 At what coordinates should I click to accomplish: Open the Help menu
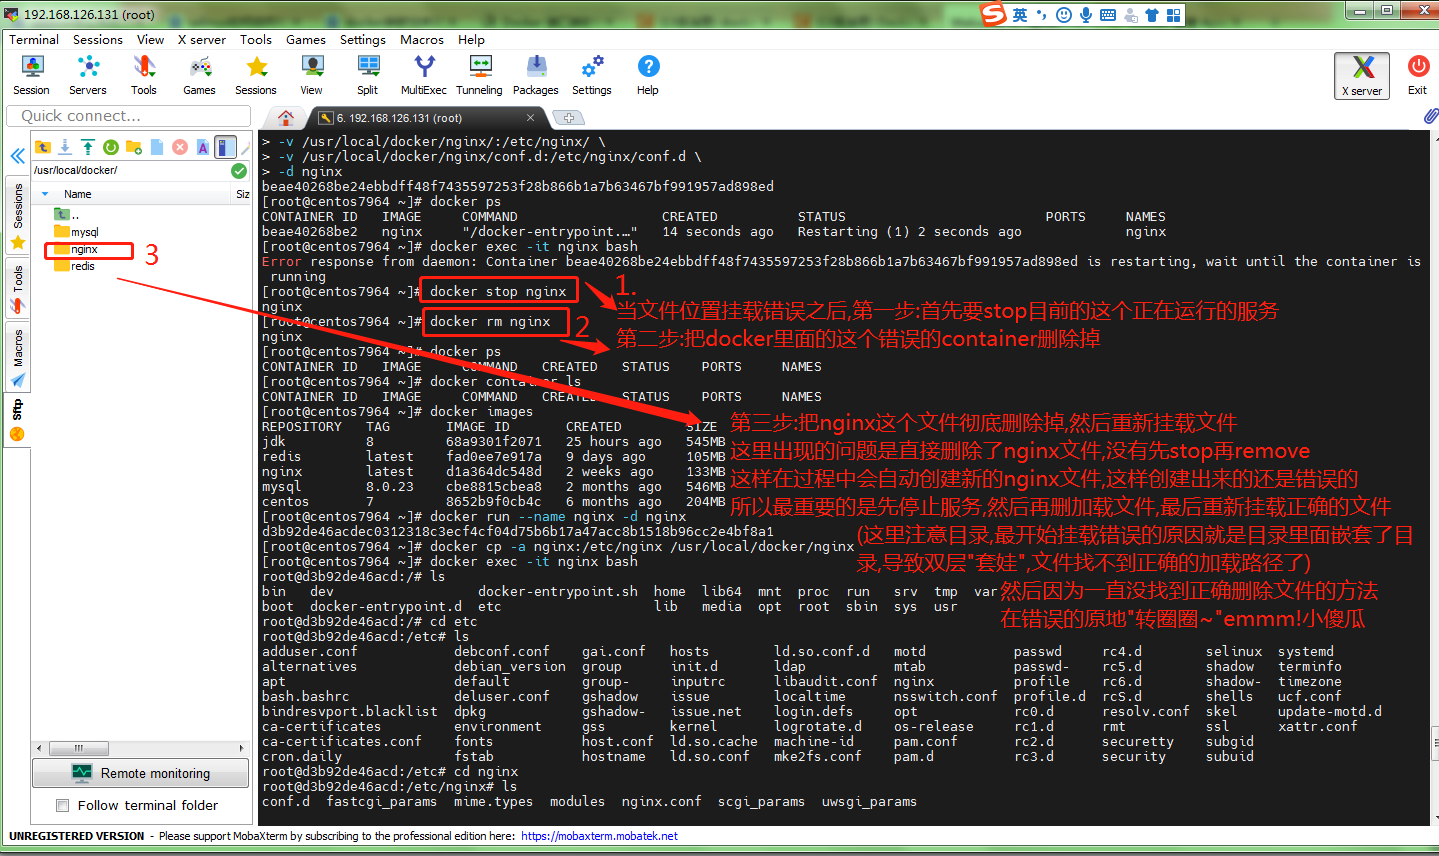pos(471,39)
